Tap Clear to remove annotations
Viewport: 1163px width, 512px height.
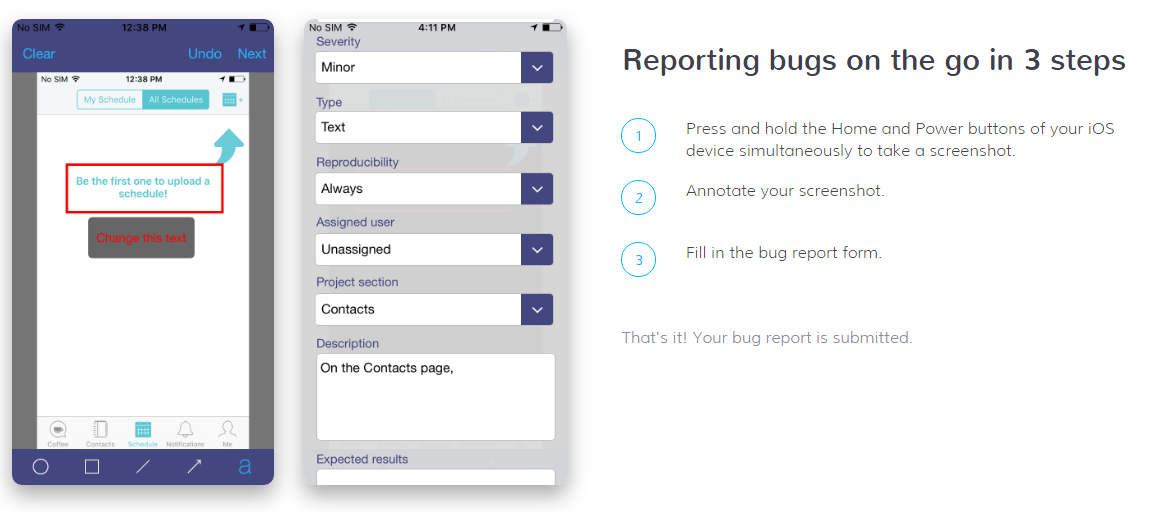click(x=39, y=54)
